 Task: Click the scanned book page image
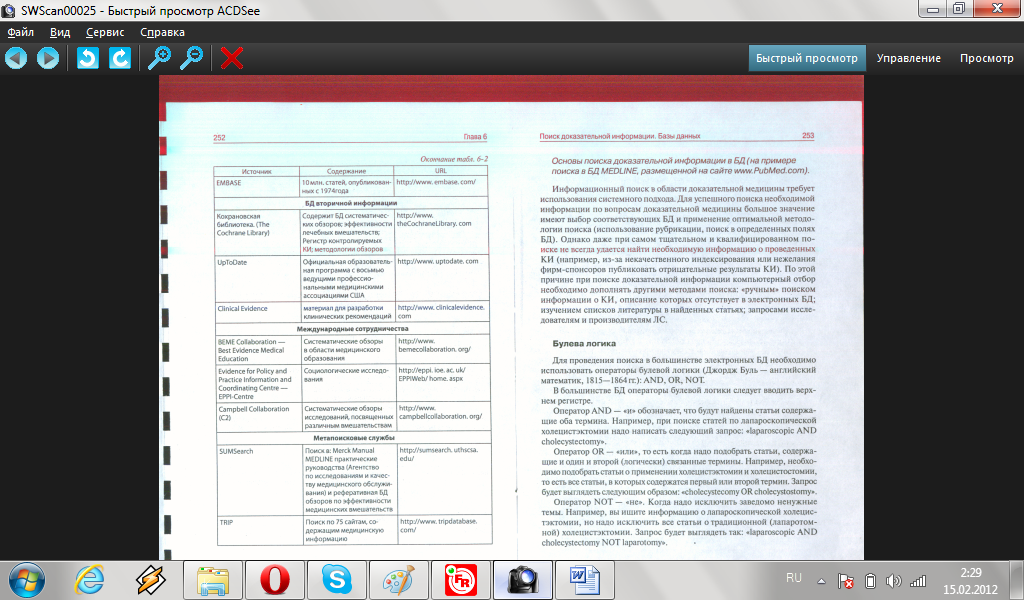click(x=511, y=317)
